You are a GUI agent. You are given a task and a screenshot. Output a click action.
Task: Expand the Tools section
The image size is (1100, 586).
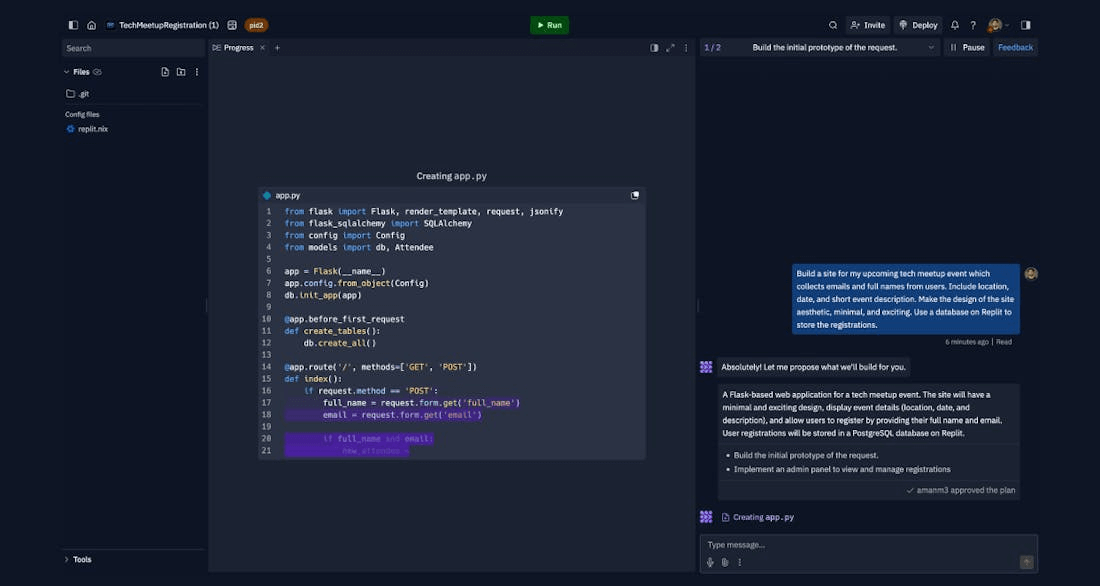[79, 559]
